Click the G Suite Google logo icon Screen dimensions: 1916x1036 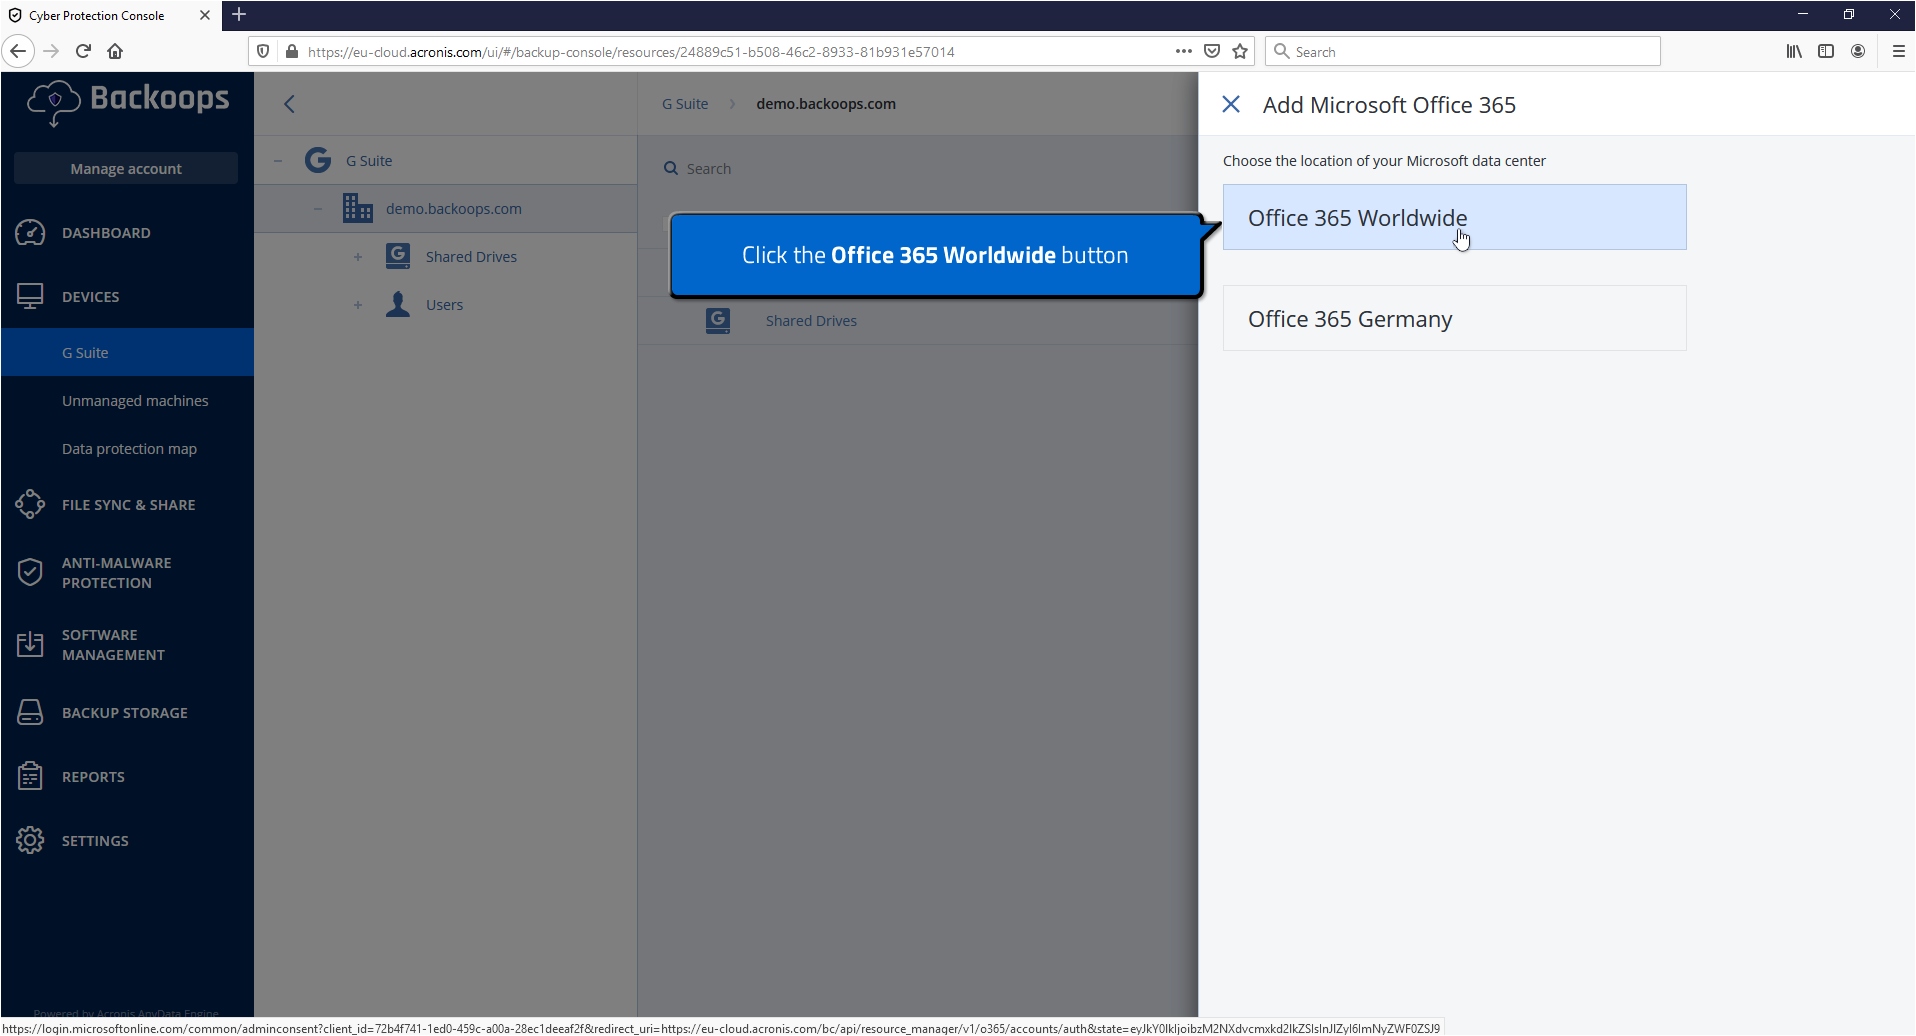pos(318,160)
